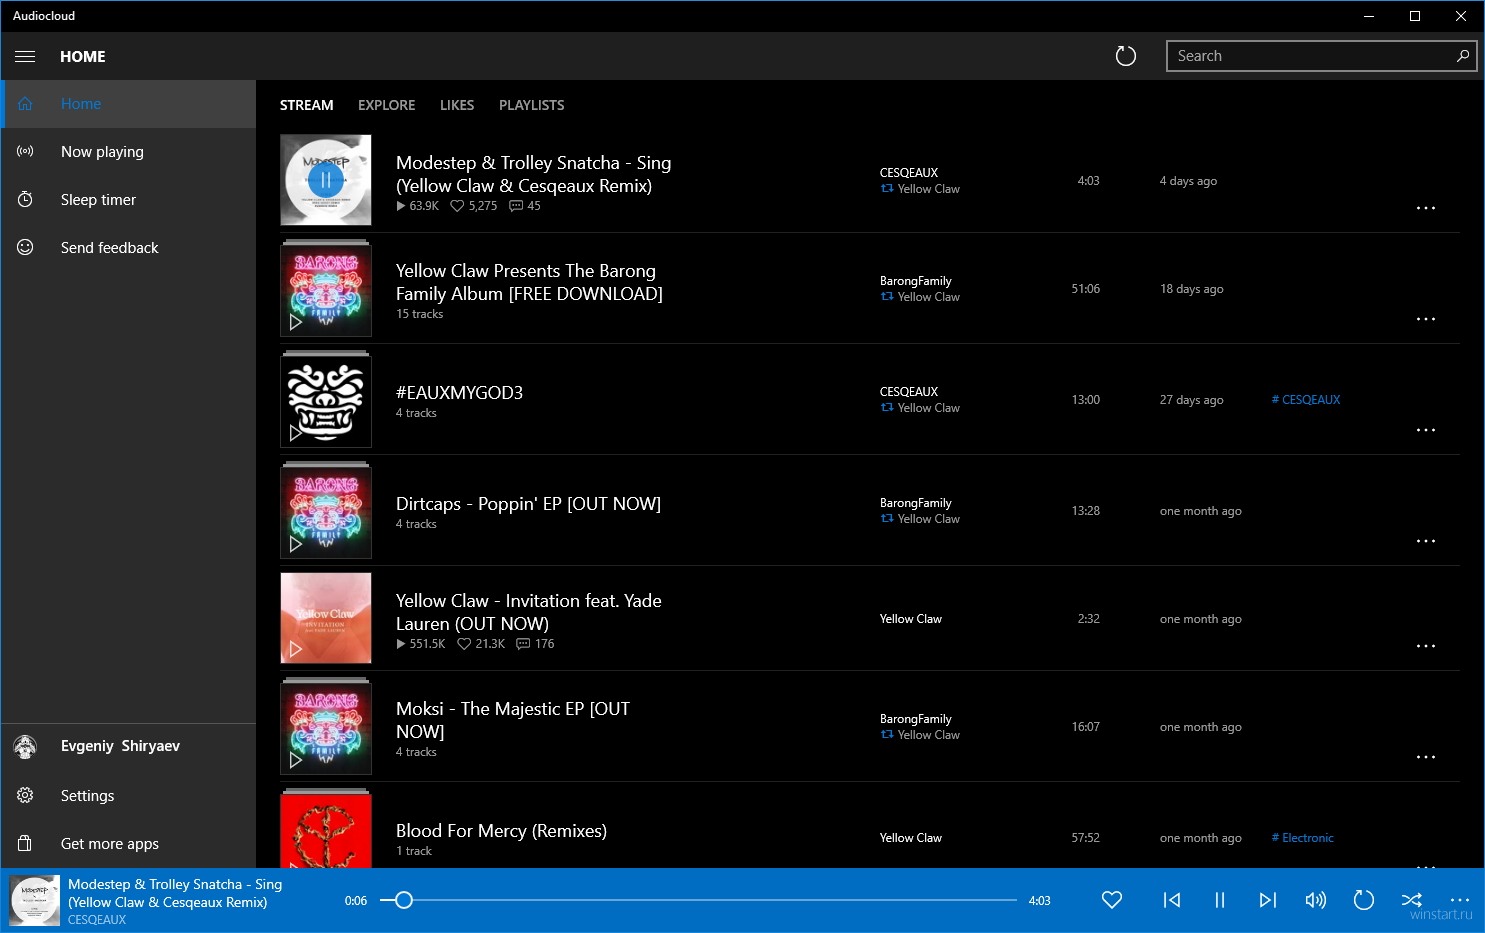Open the Yellow Claw artist on Invitation row
Image resolution: width=1485 pixels, height=933 pixels.
coord(911,619)
